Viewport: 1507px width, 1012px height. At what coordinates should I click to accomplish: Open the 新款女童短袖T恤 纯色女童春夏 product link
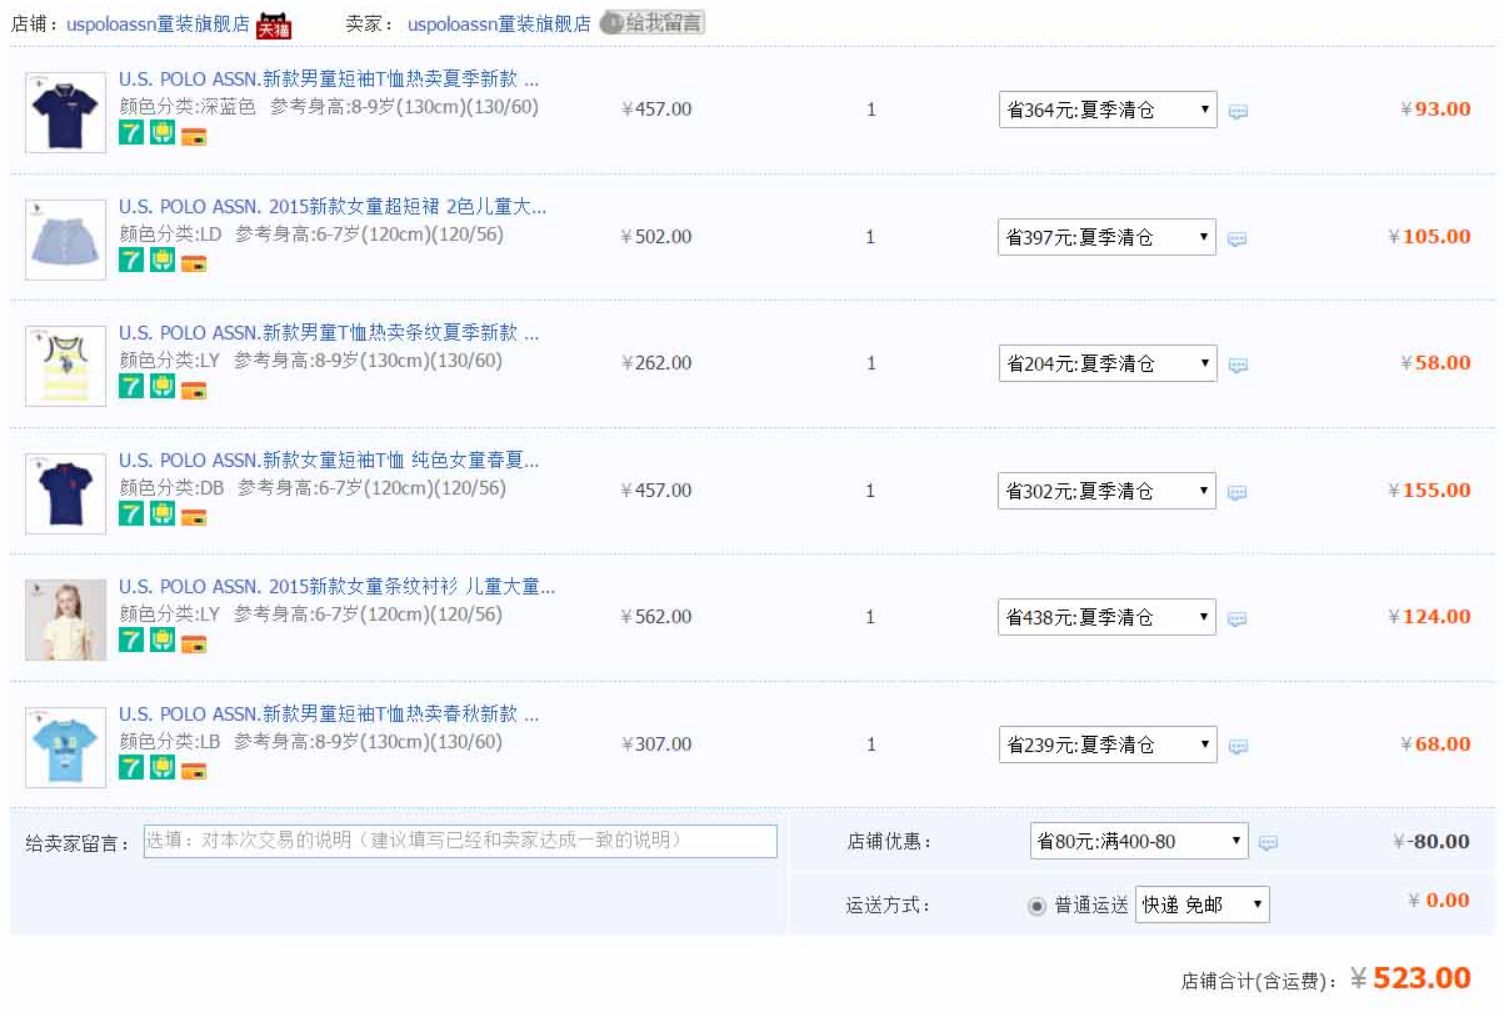[x=329, y=460]
